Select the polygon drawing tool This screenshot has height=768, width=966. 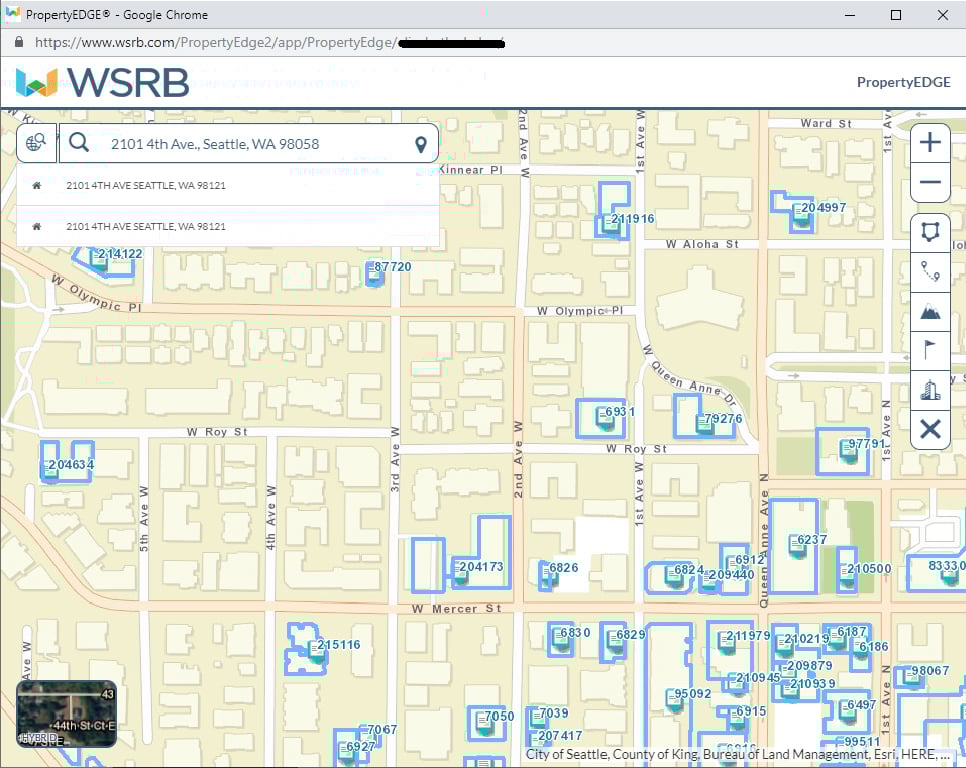click(930, 231)
